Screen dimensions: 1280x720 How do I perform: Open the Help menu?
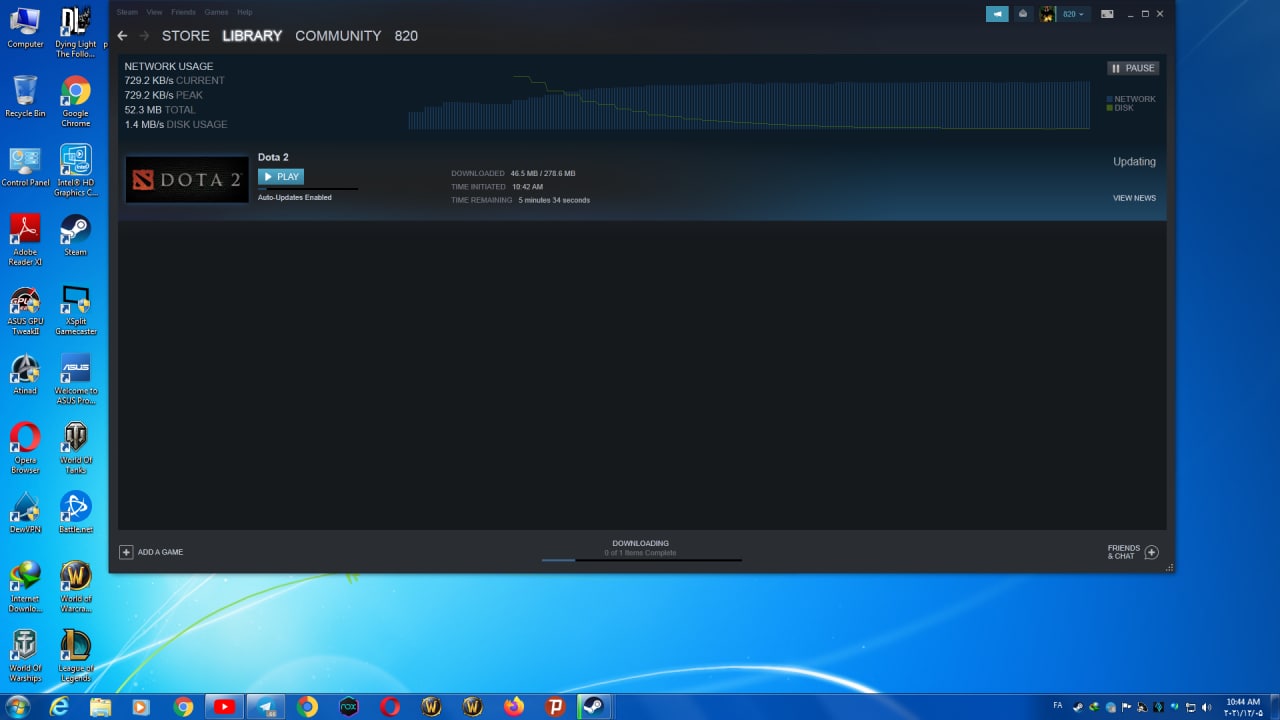[244, 12]
